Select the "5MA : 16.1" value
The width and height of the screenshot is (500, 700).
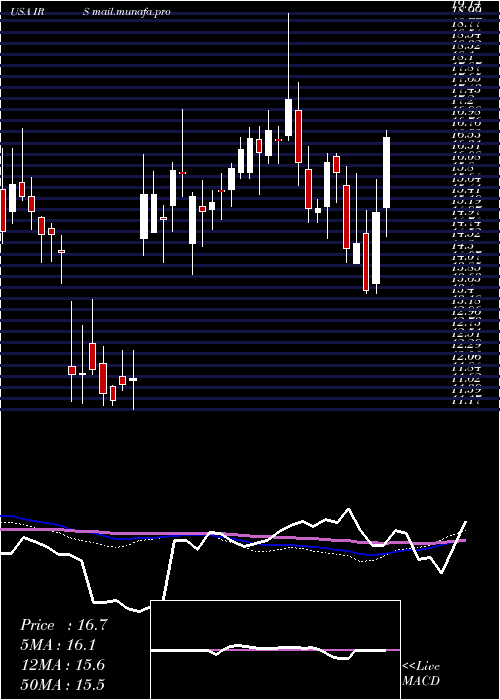[58, 645]
